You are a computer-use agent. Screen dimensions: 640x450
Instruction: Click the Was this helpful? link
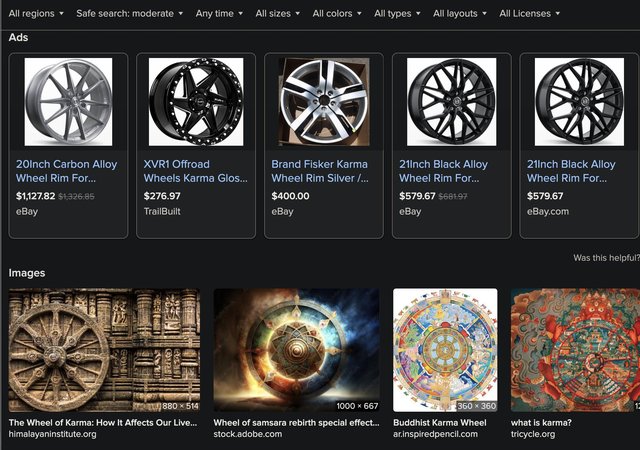click(x=606, y=258)
